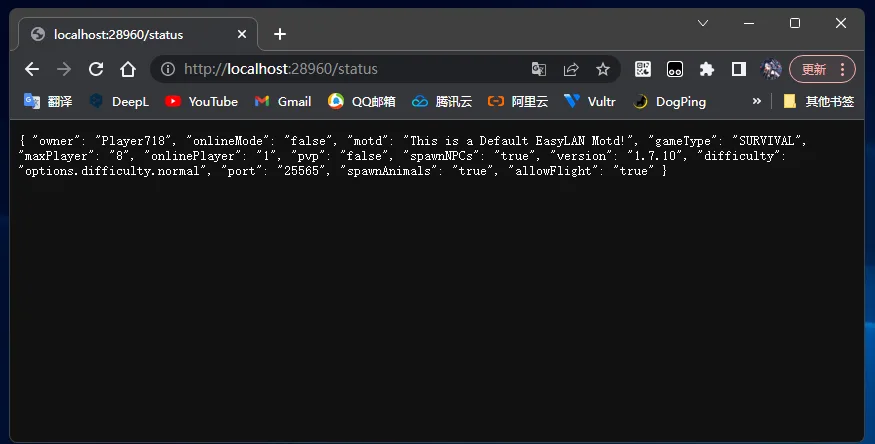Screen dimensions: 875x444
Task: Reload the status page
Action: click(x=96, y=69)
